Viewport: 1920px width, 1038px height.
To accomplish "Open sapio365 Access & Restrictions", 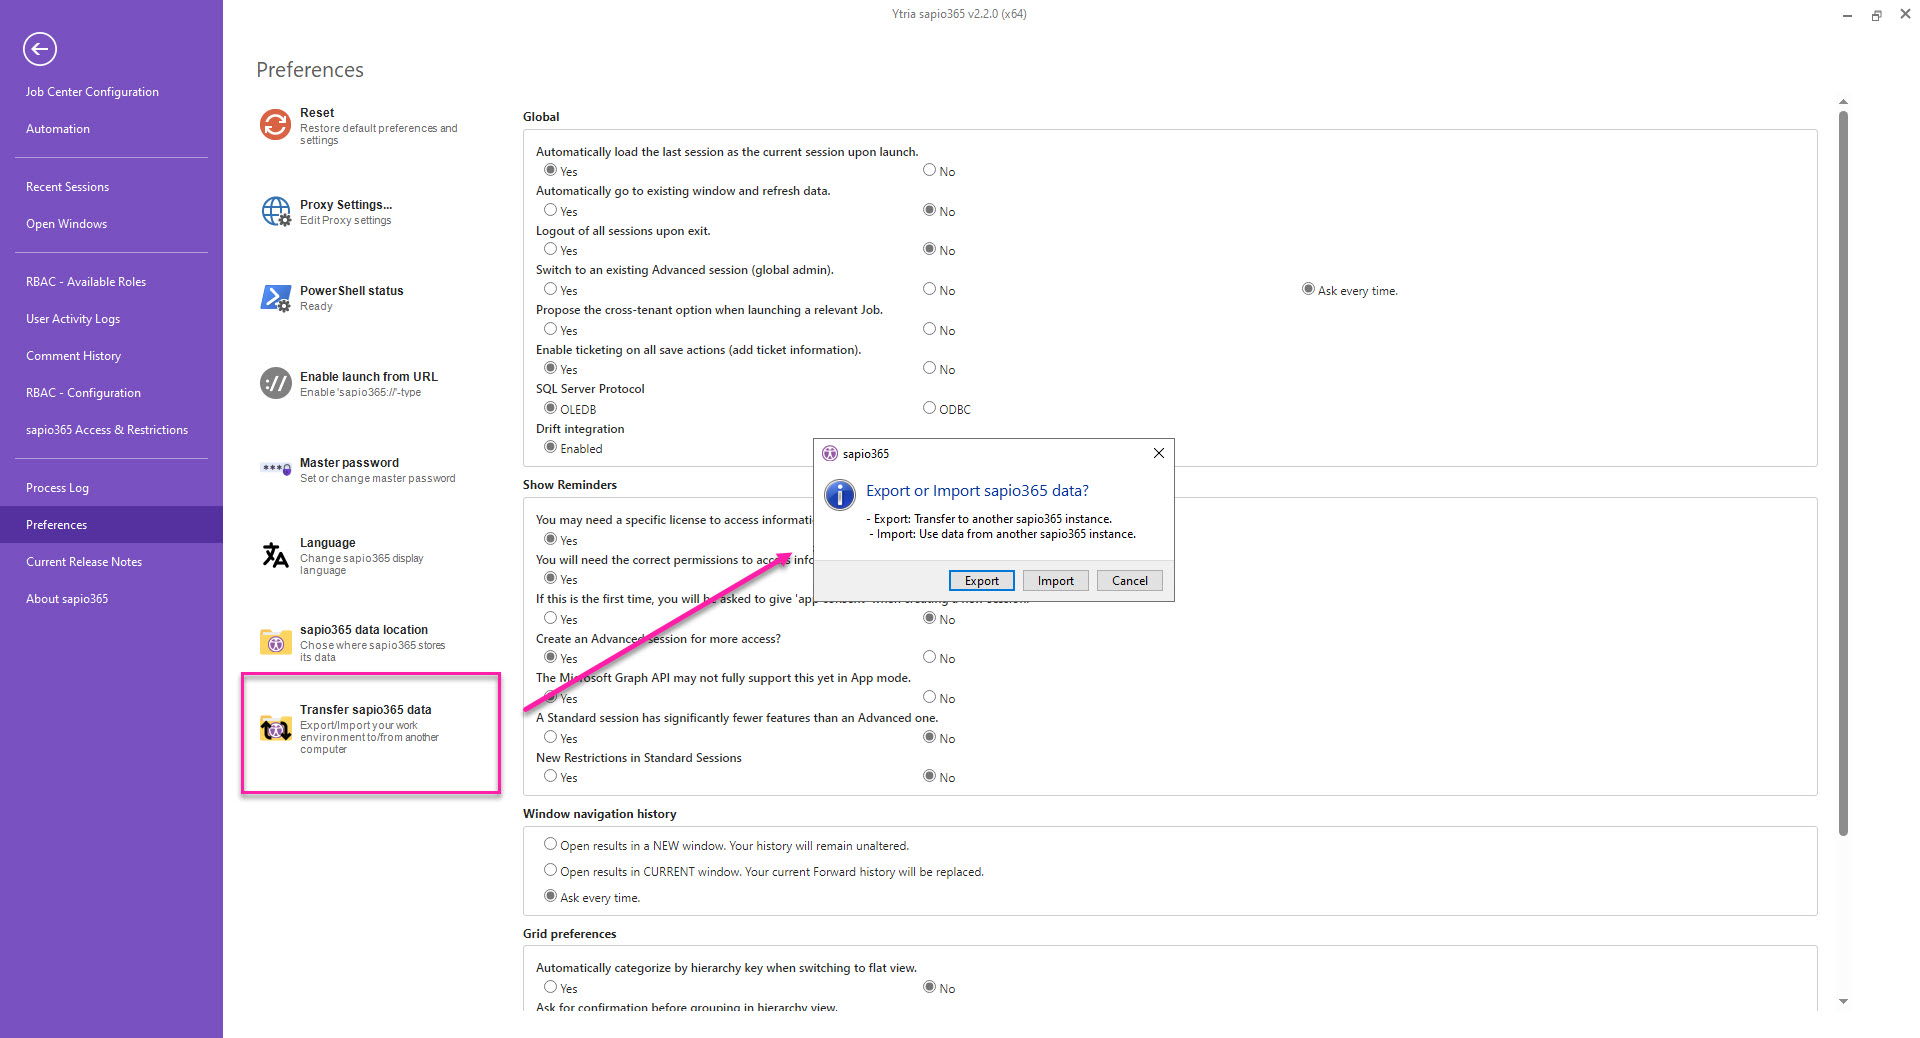I will tap(107, 430).
